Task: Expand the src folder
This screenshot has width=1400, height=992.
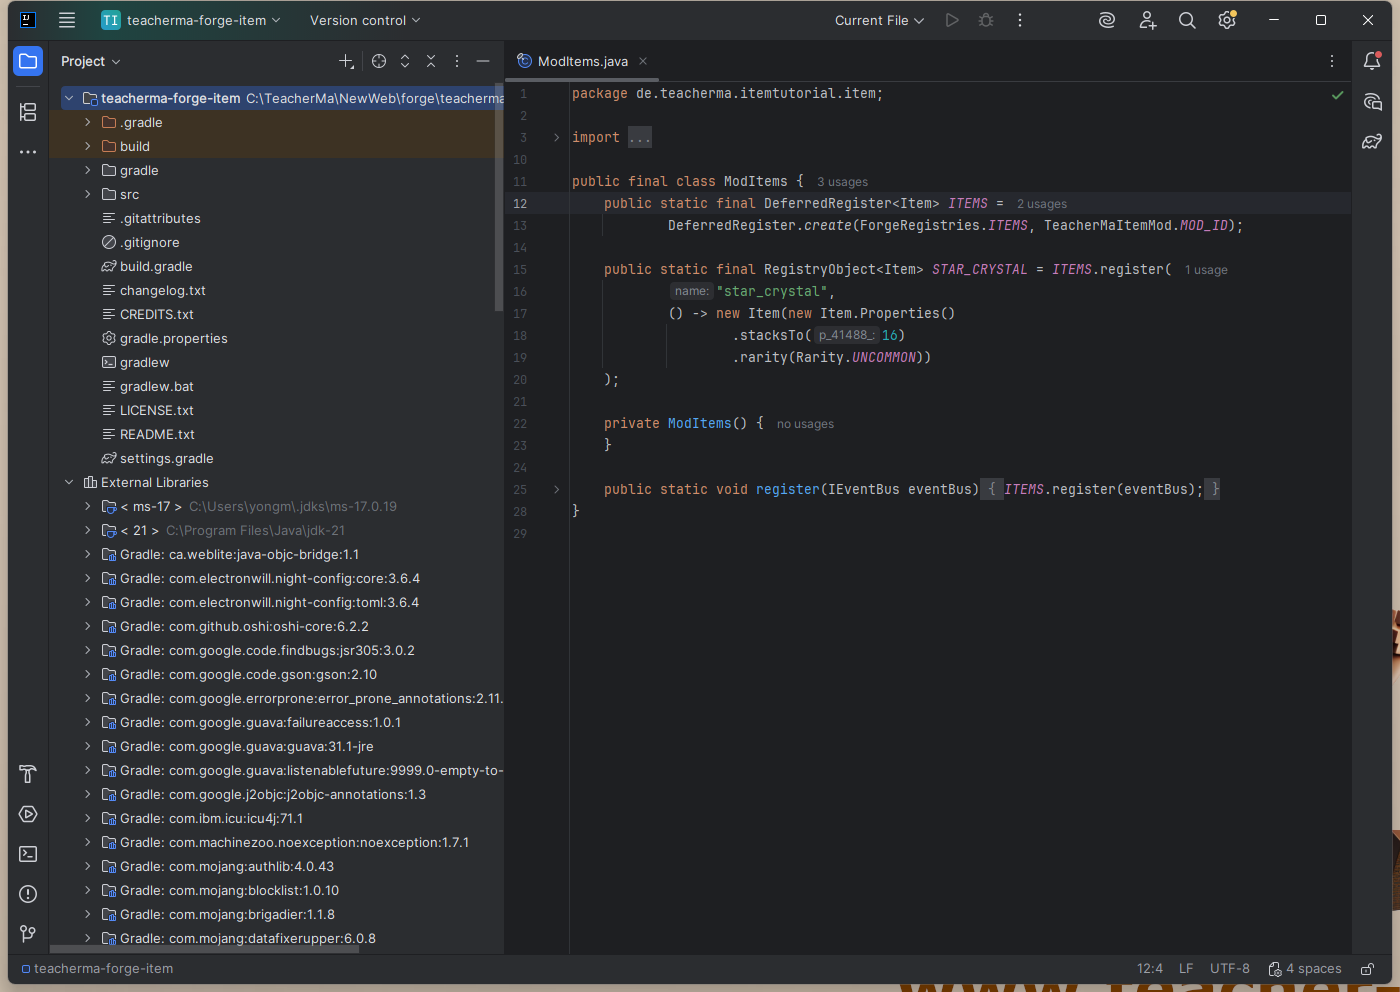Action: [88, 194]
